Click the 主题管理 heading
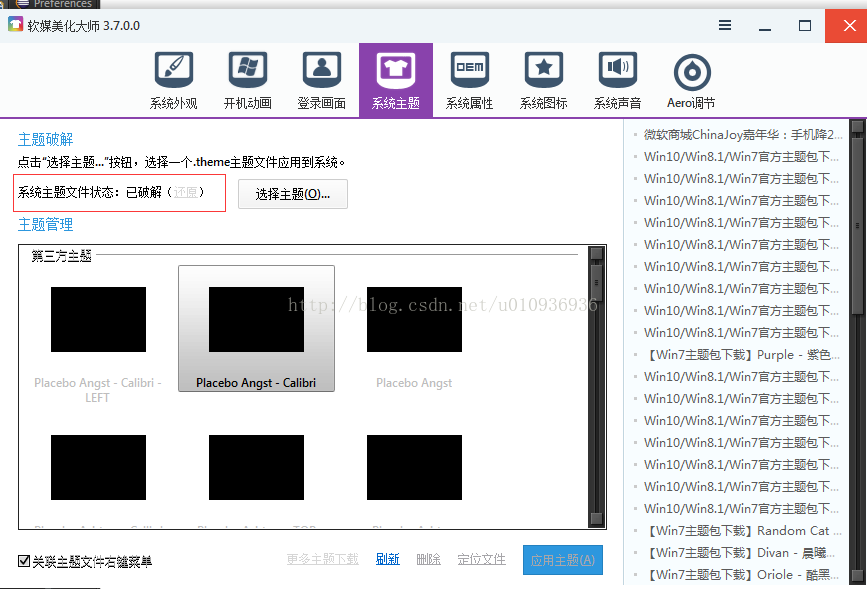Screen dimensions: 867x589 coord(45,224)
